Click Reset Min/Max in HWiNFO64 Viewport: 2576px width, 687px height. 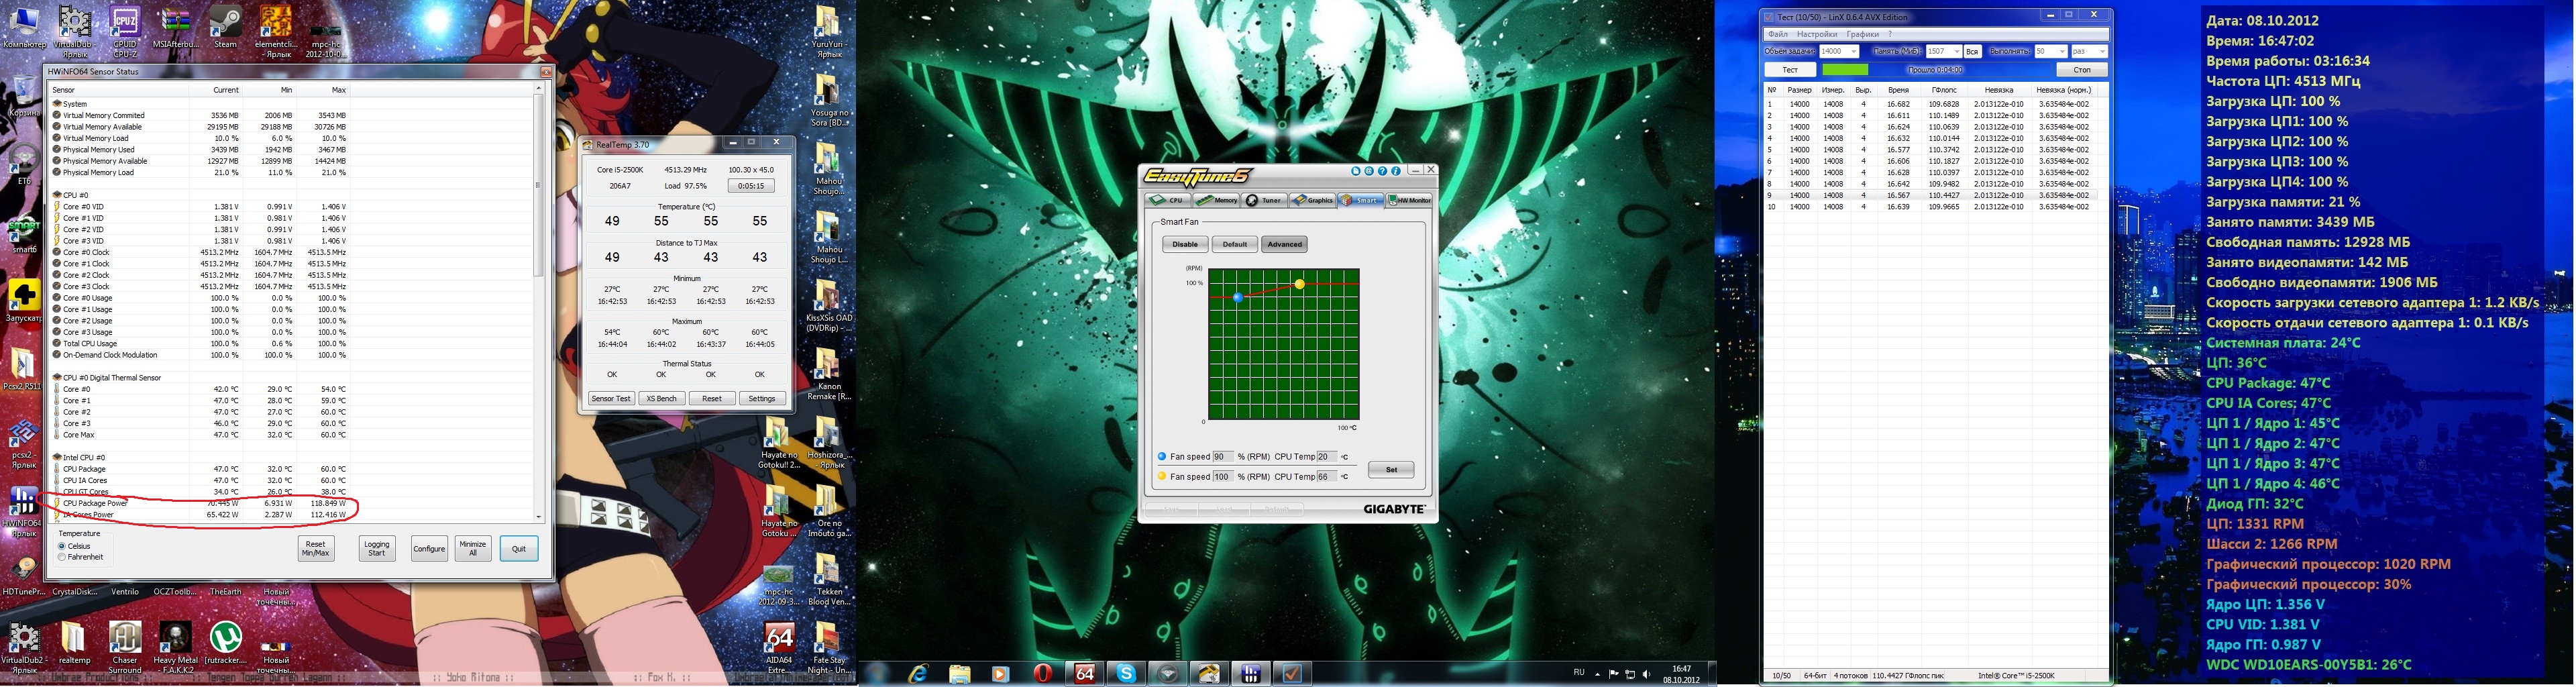[x=315, y=548]
